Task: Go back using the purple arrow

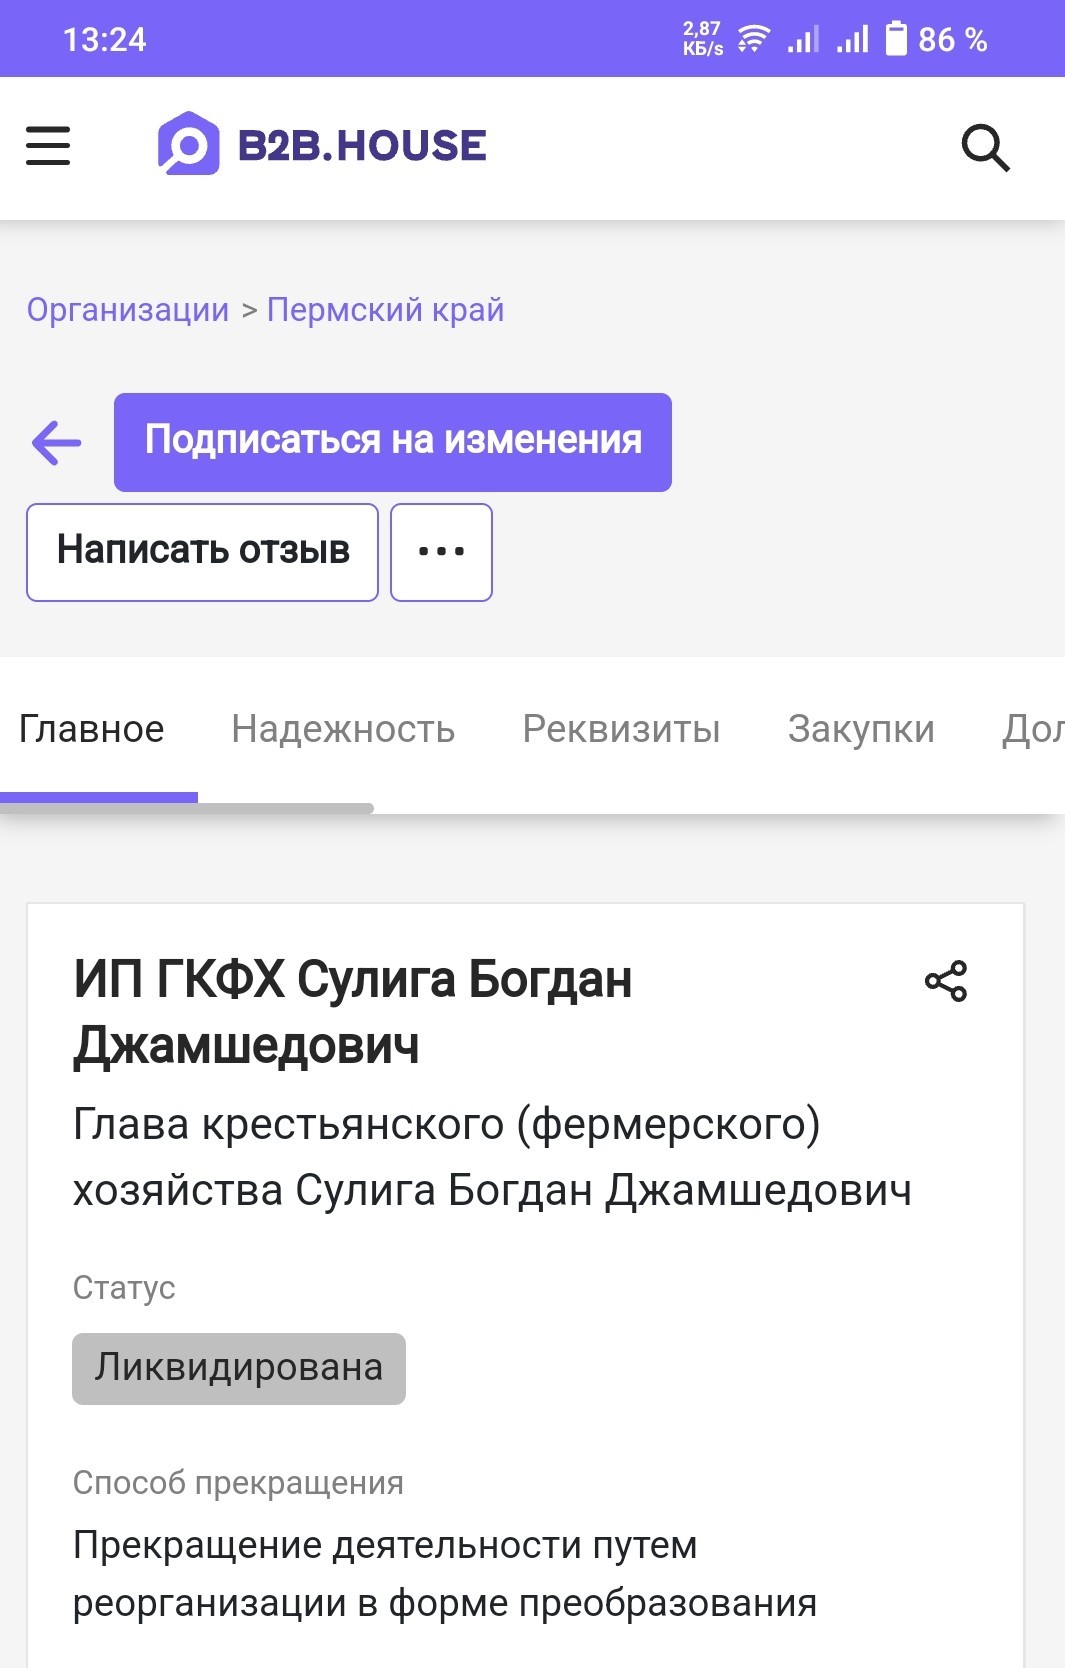Action: click(x=57, y=443)
